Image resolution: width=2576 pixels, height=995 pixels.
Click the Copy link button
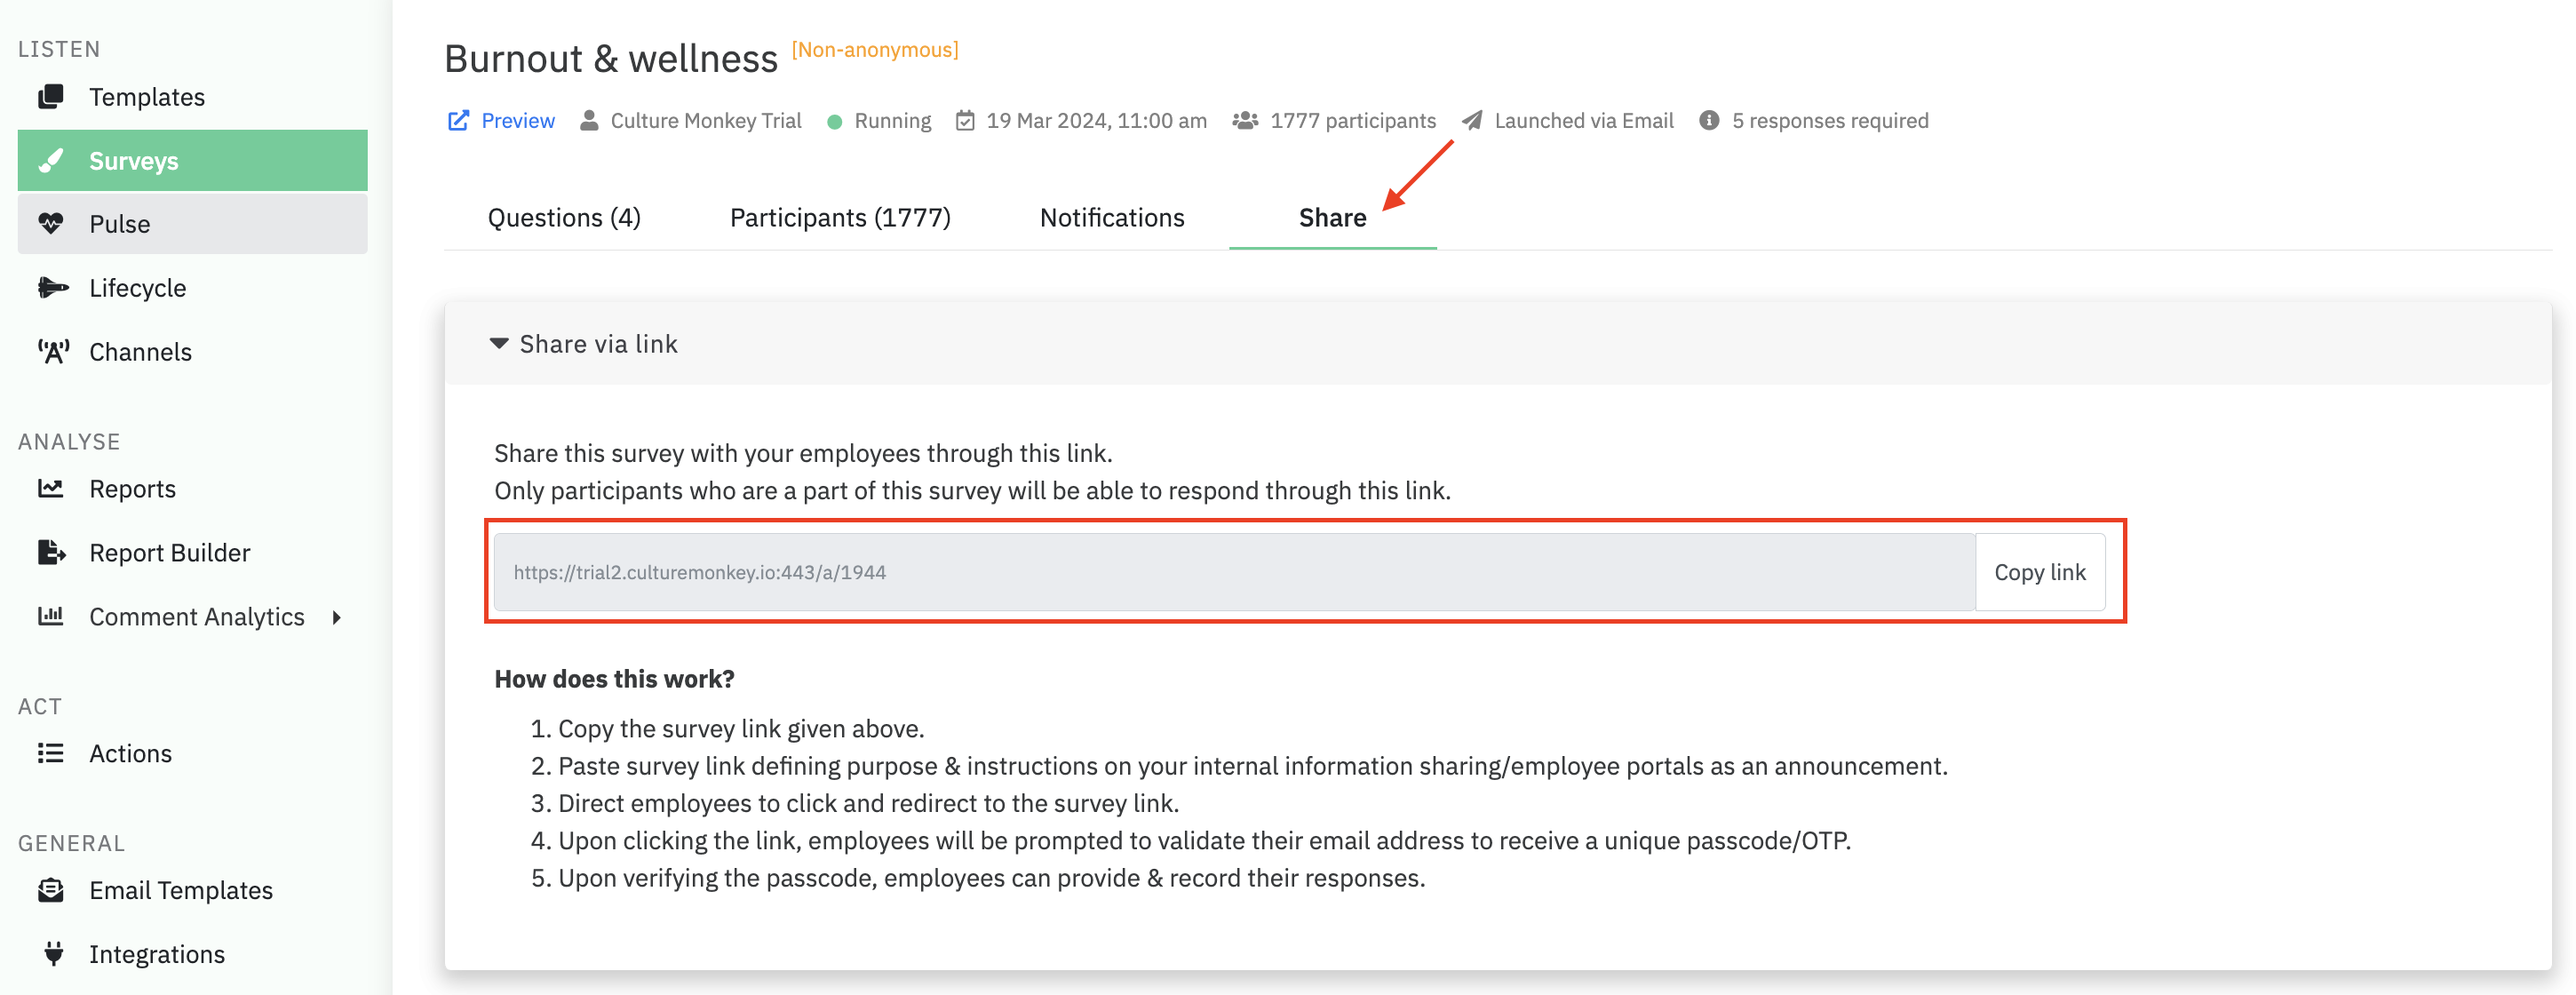click(2039, 572)
